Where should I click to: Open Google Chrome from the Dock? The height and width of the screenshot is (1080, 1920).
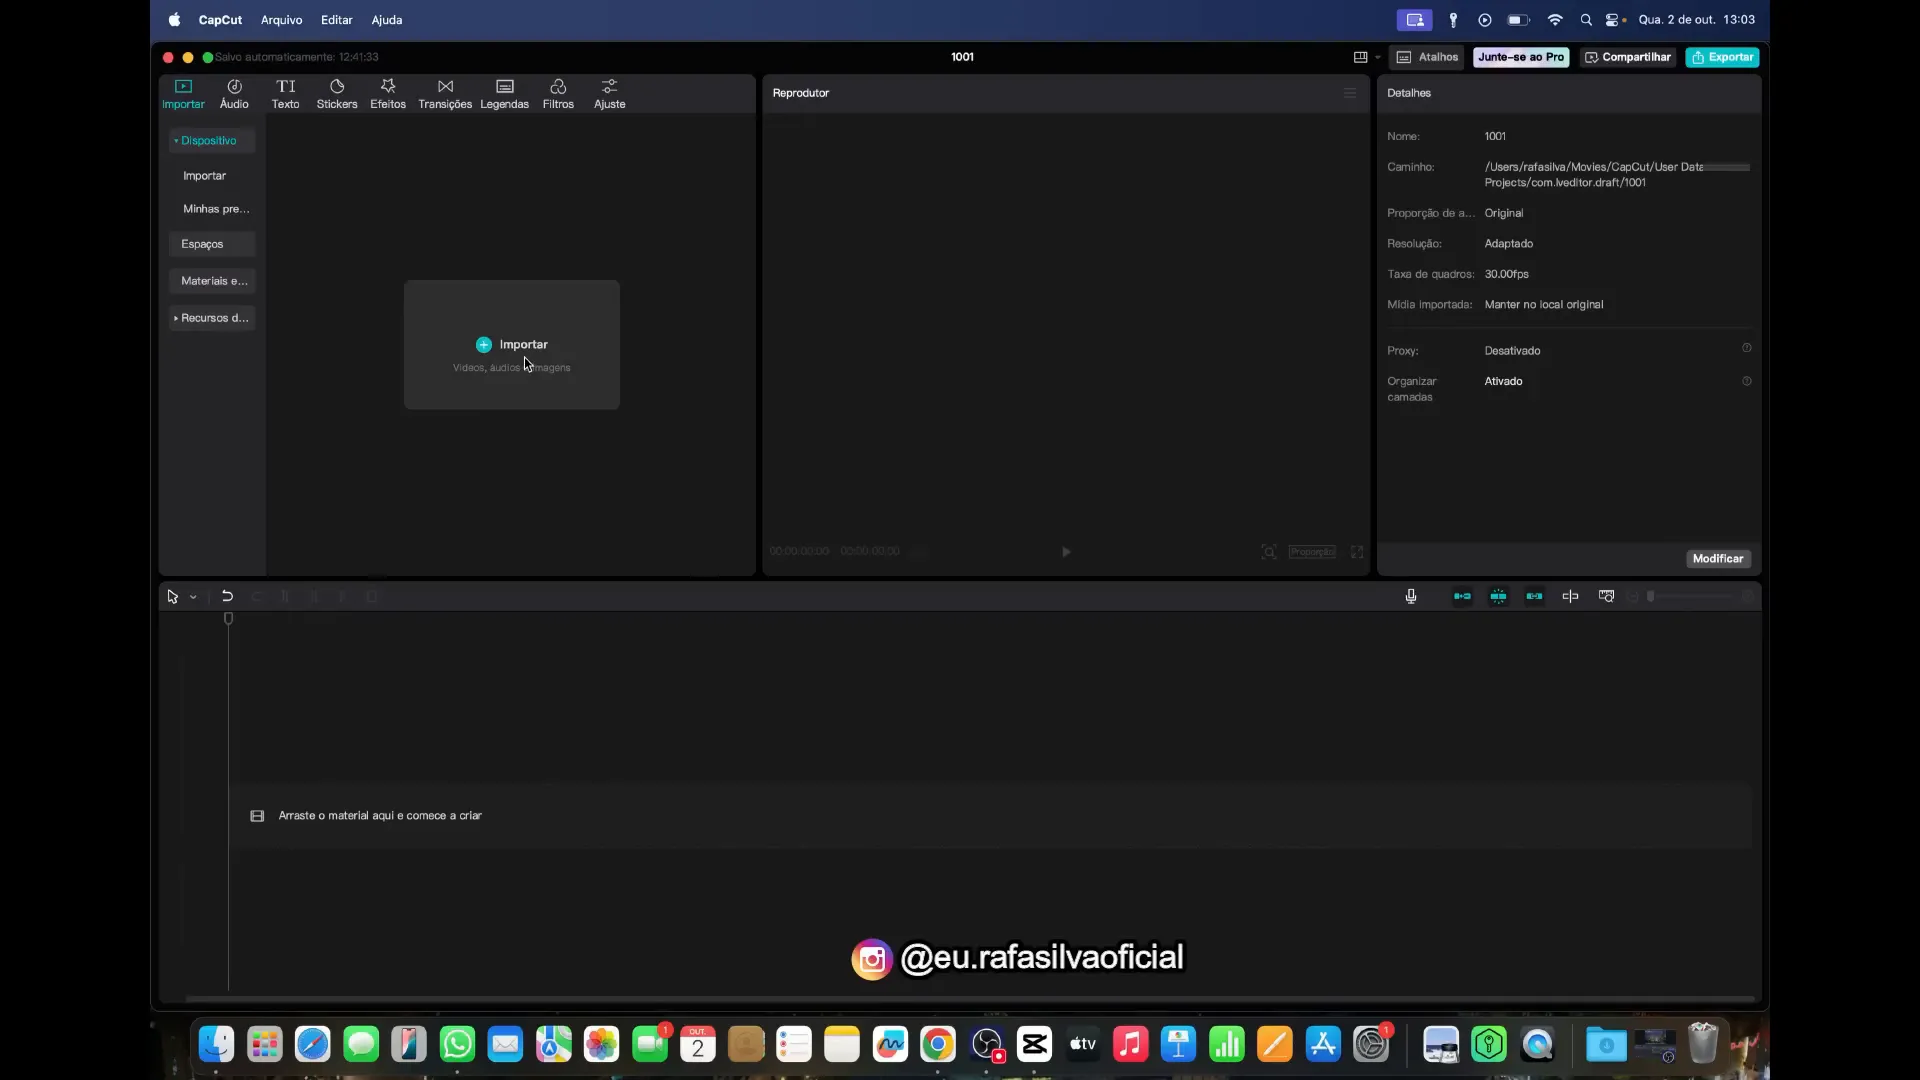coord(938,1045)
